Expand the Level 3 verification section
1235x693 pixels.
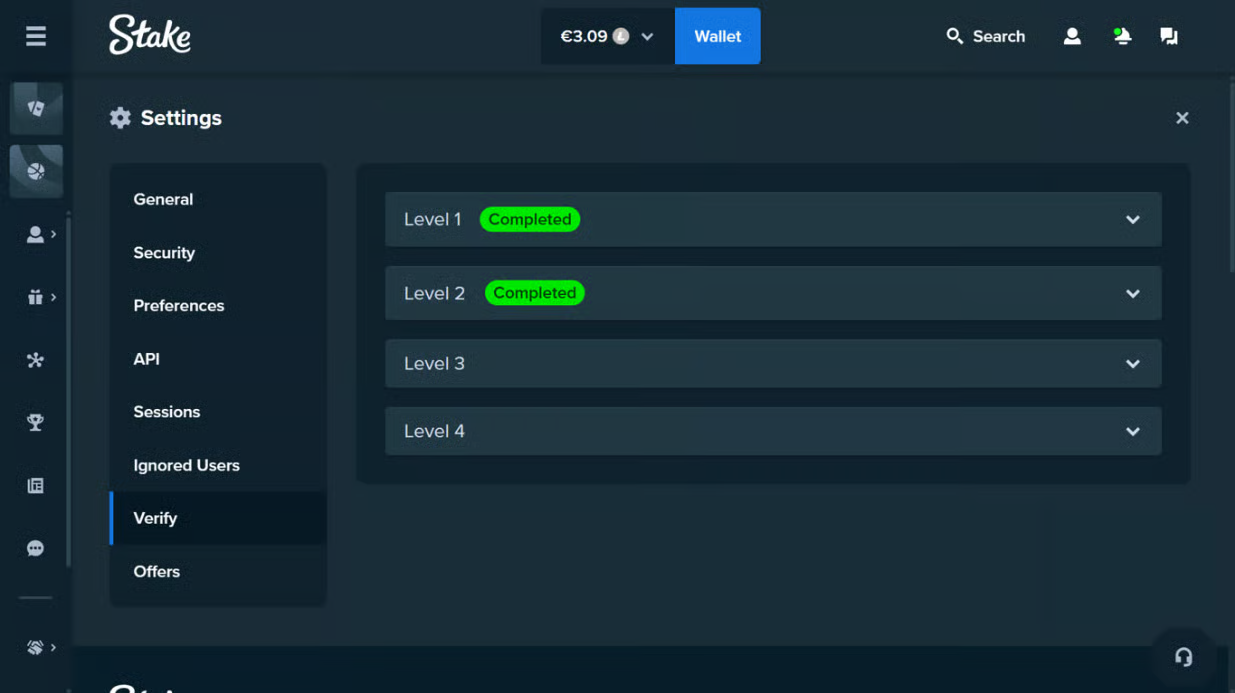click(x=772, y=363)
